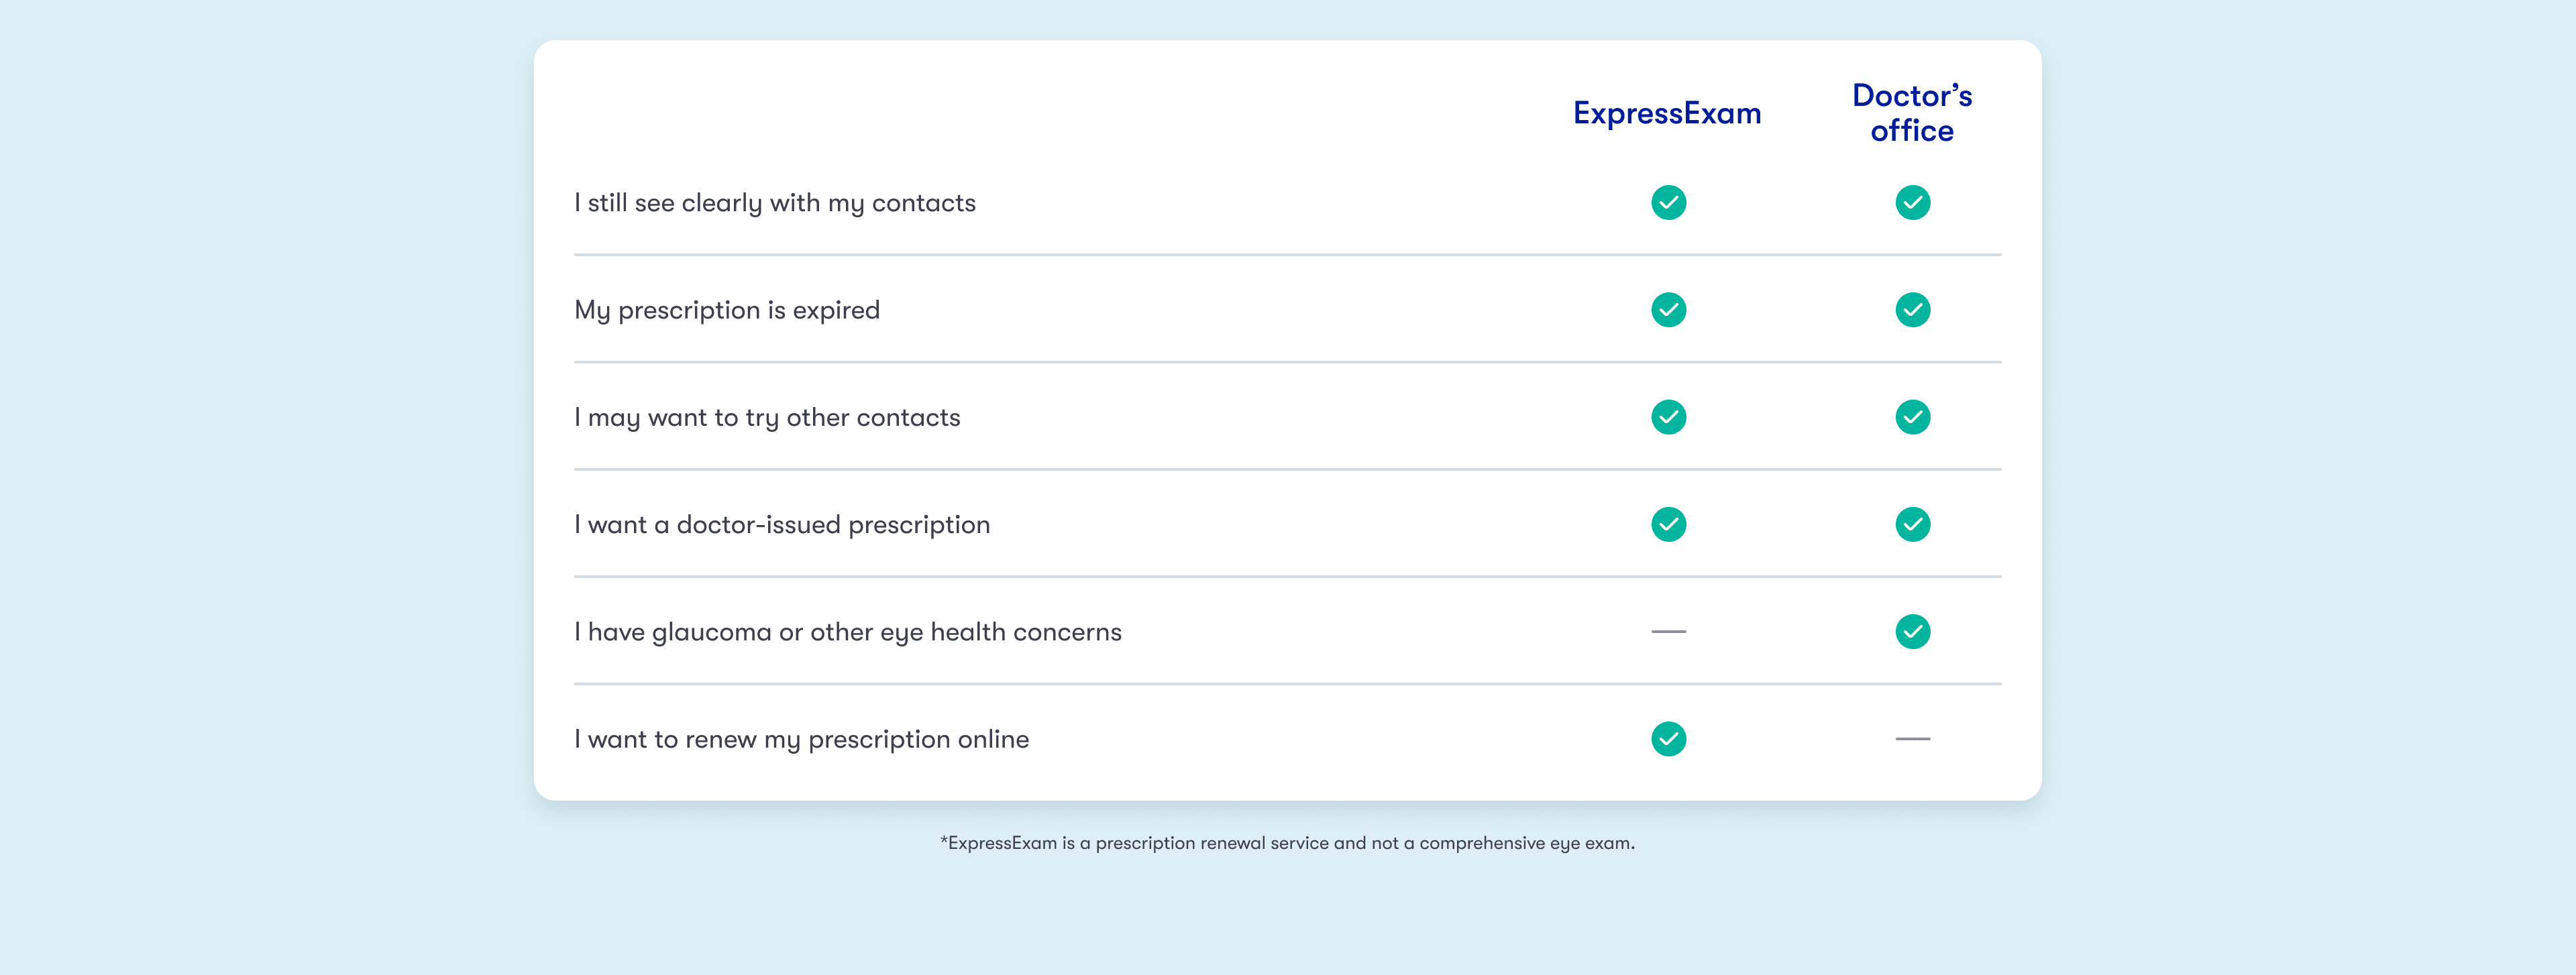Click ExpressExam checkmark for 'doctor-issued prescription'
Viewport: 2576px width, 975px height.
point(1668,524)
